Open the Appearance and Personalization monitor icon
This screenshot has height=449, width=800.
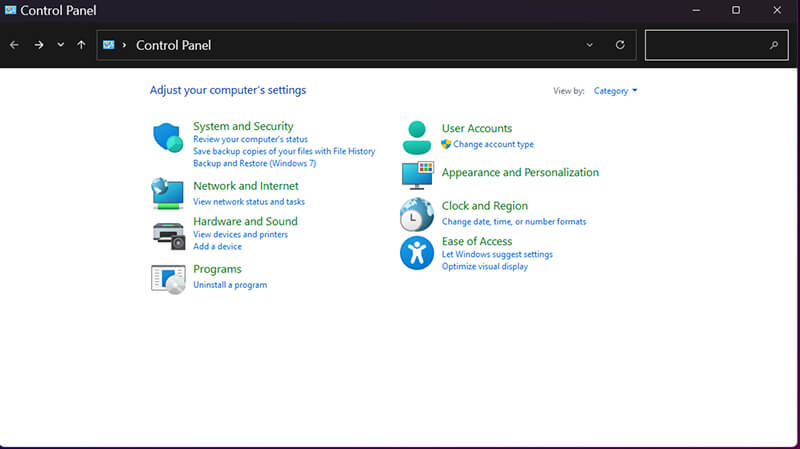[x=417, y=175]
